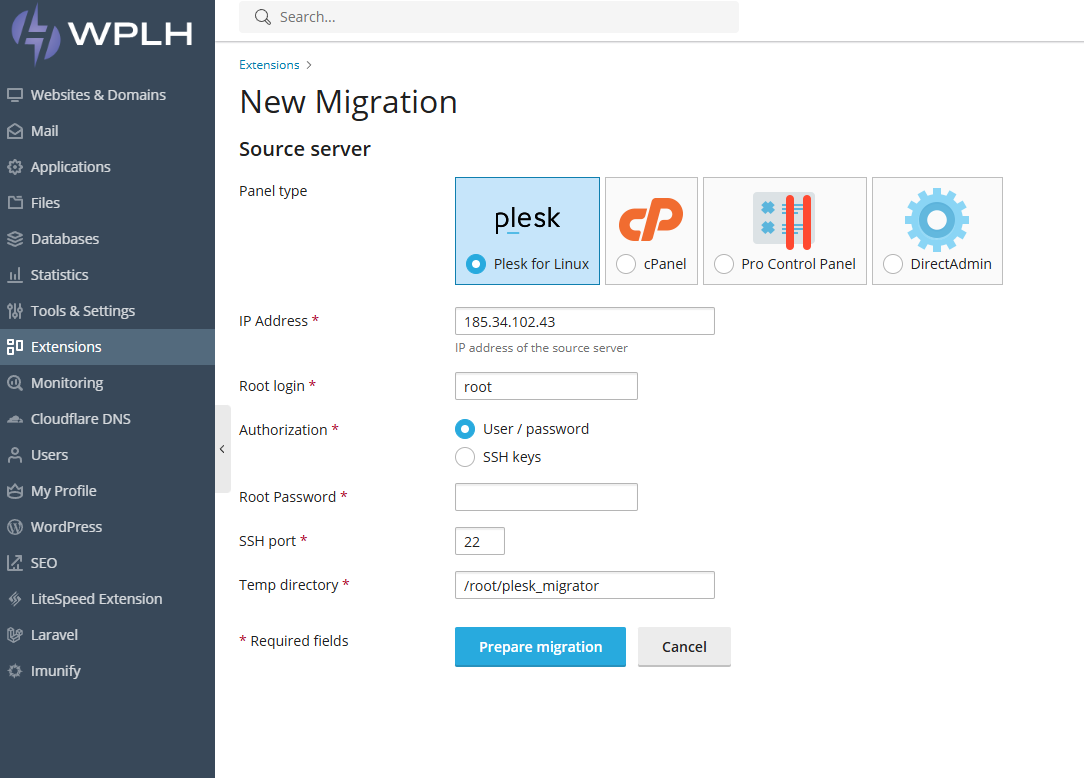This screenshot has width=1084, height=778.
Task: Click the Extensions sidebar label
Action: point(66,346)
